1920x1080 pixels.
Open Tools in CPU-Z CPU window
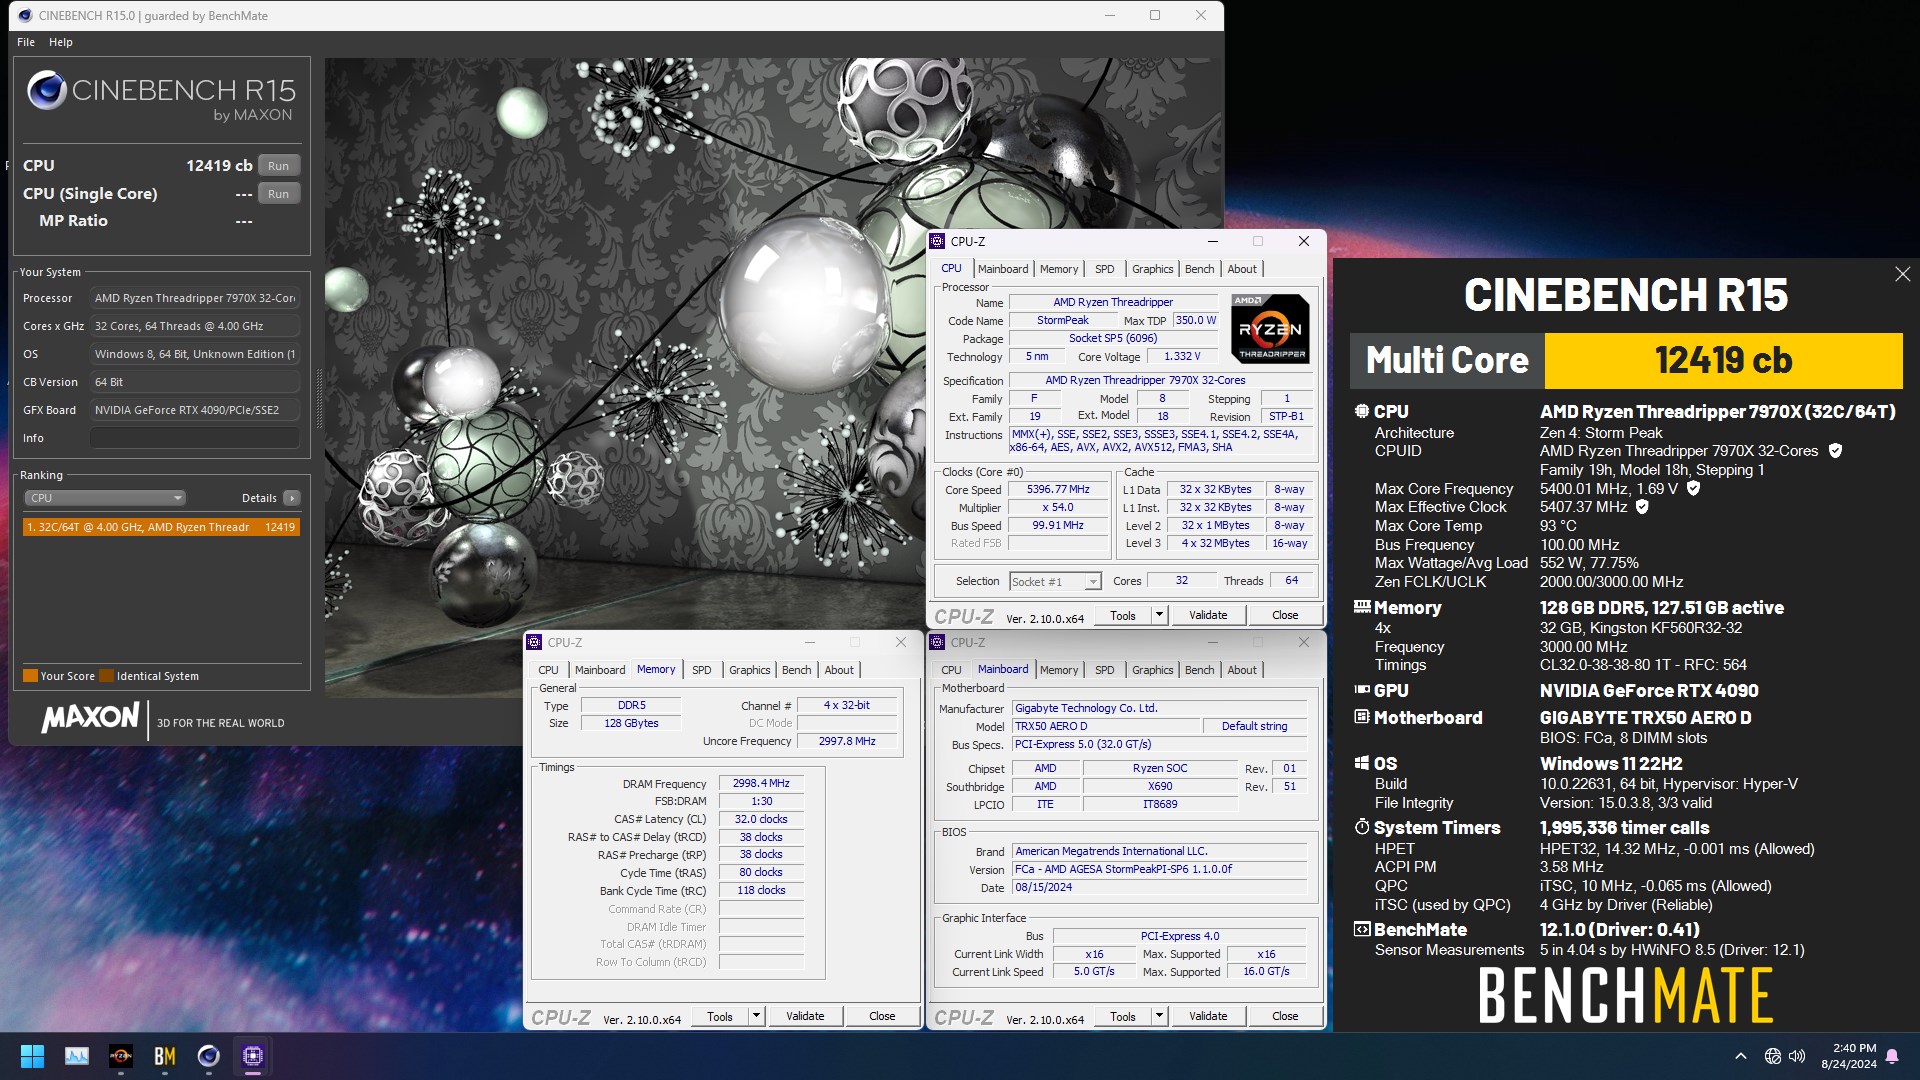[x=1123, y=615]
